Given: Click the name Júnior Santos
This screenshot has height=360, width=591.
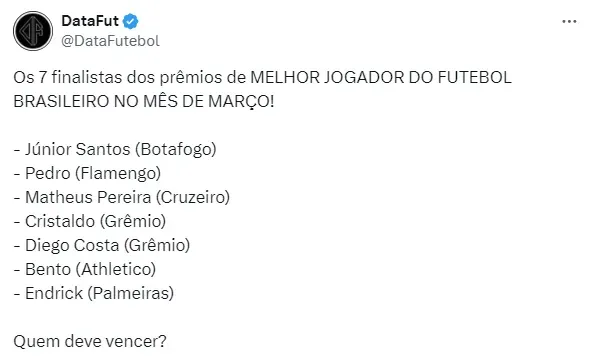Looking at the screenshot, I should (78, 149).
